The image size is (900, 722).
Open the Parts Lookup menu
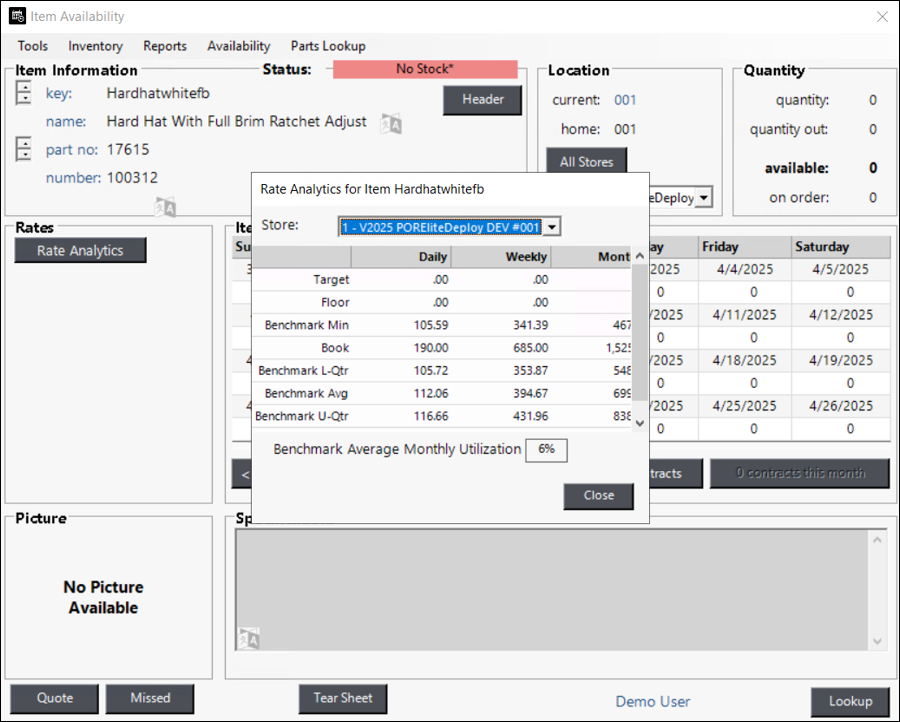click(x=328, y=46)
